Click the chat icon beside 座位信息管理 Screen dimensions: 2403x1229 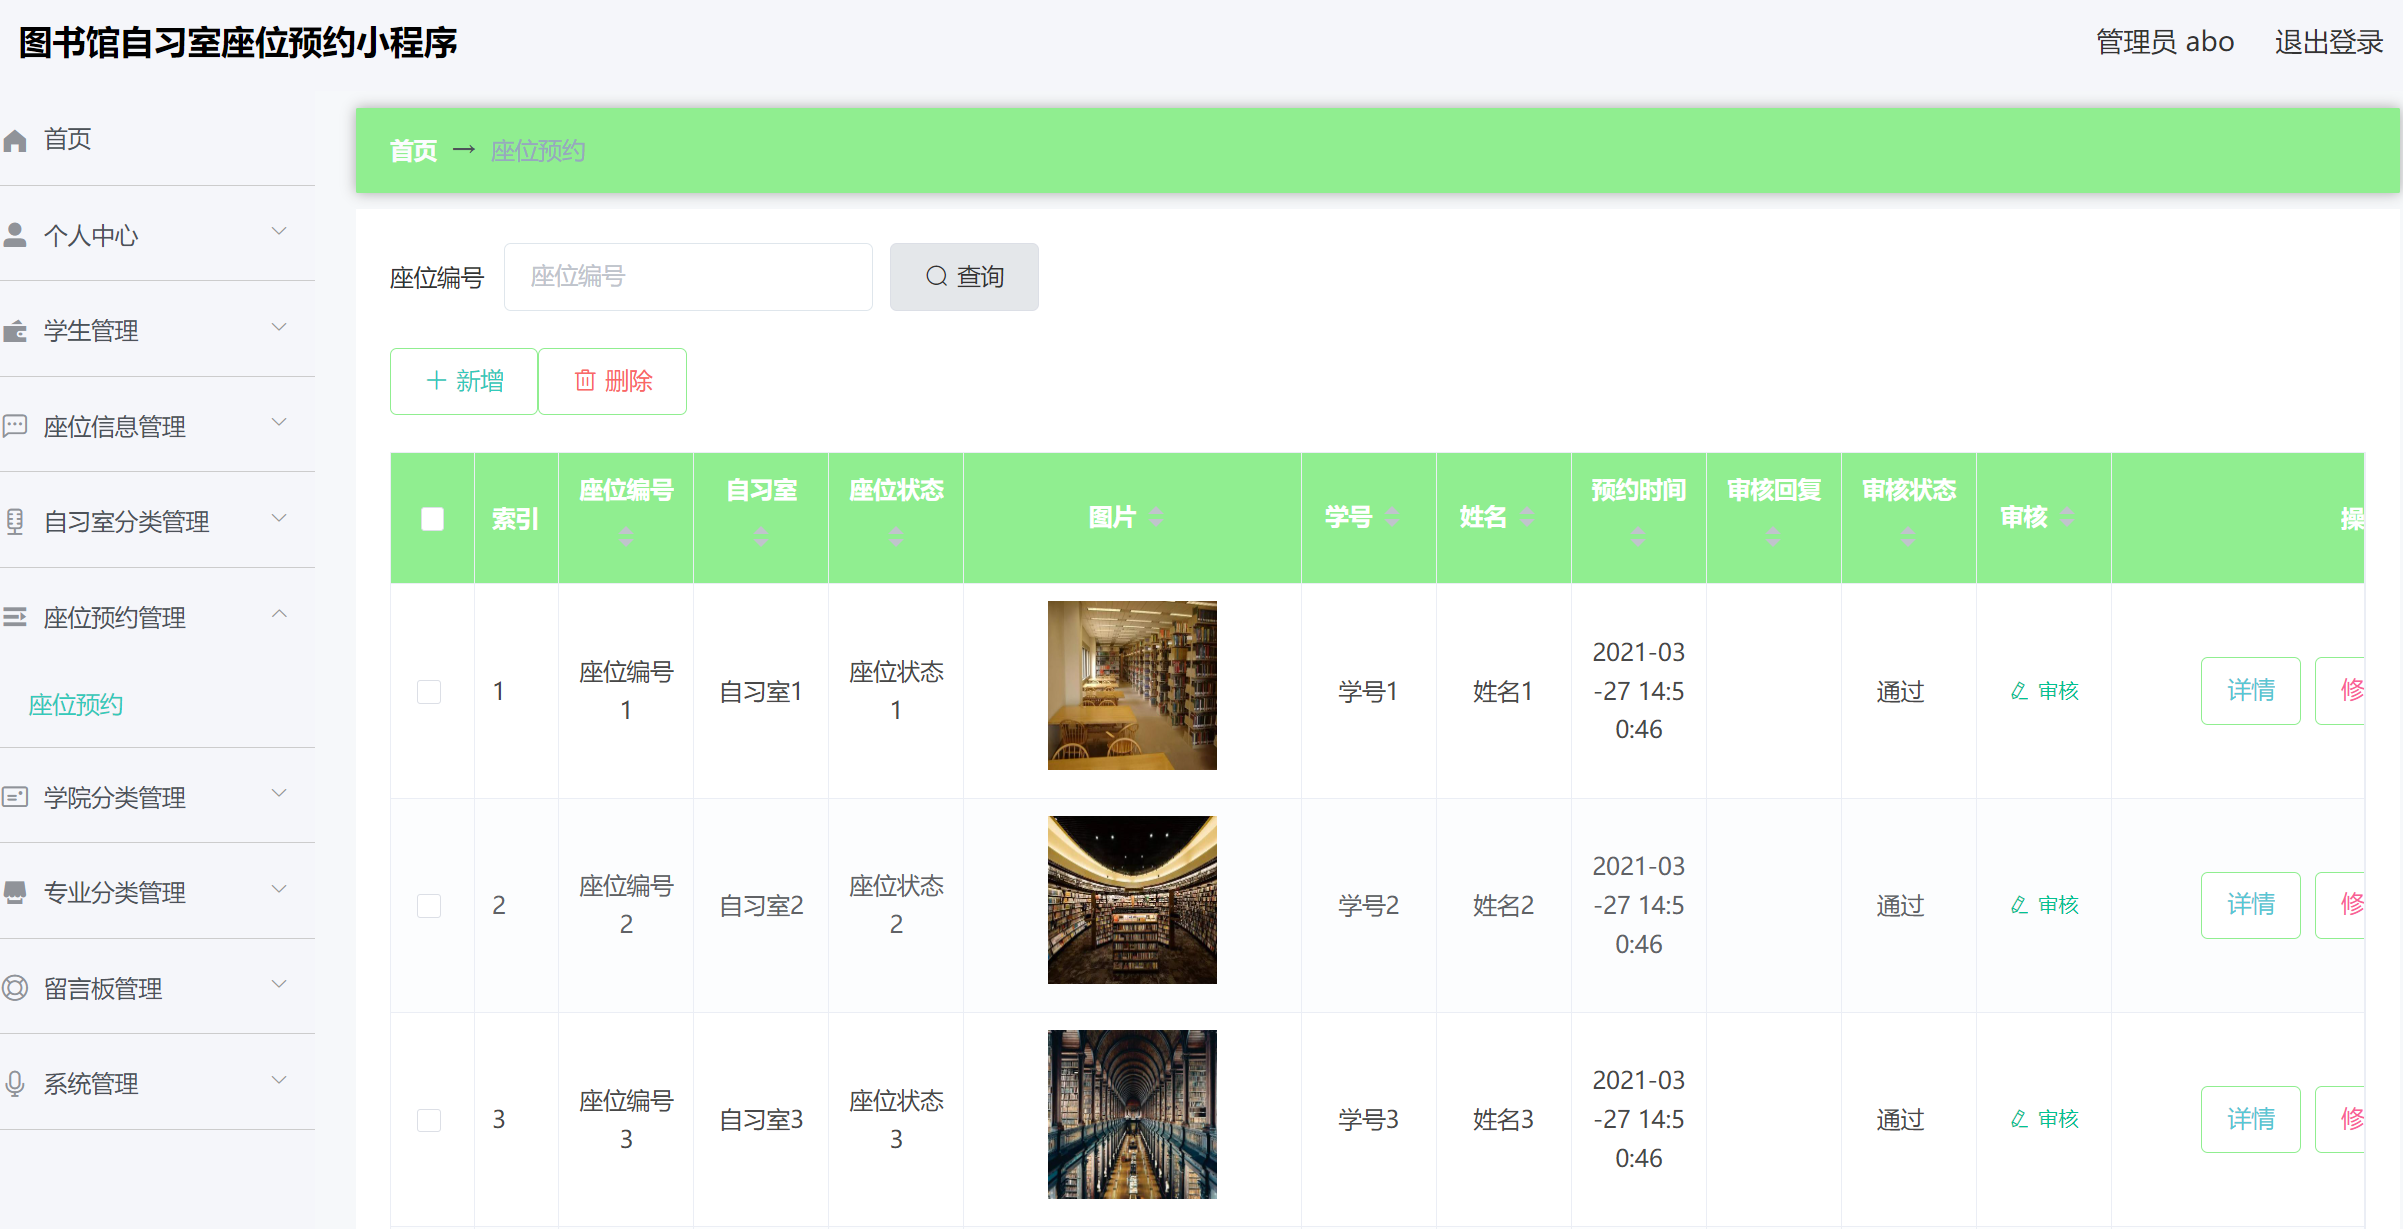(15, 426)
